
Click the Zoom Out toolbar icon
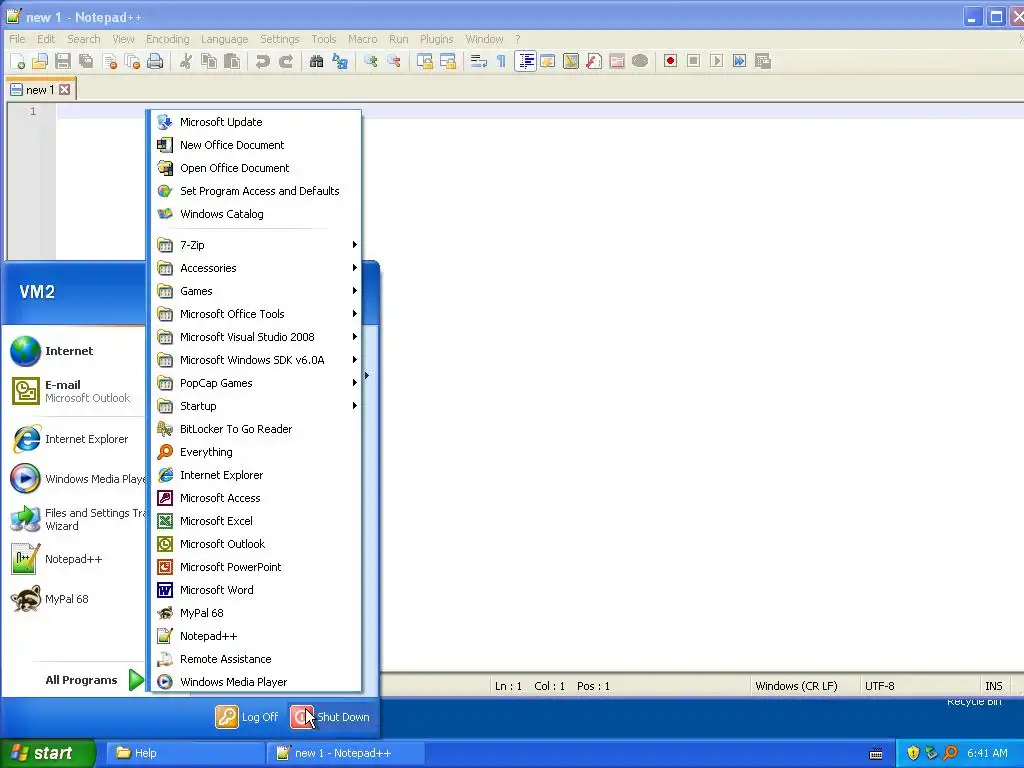(394, 61)
